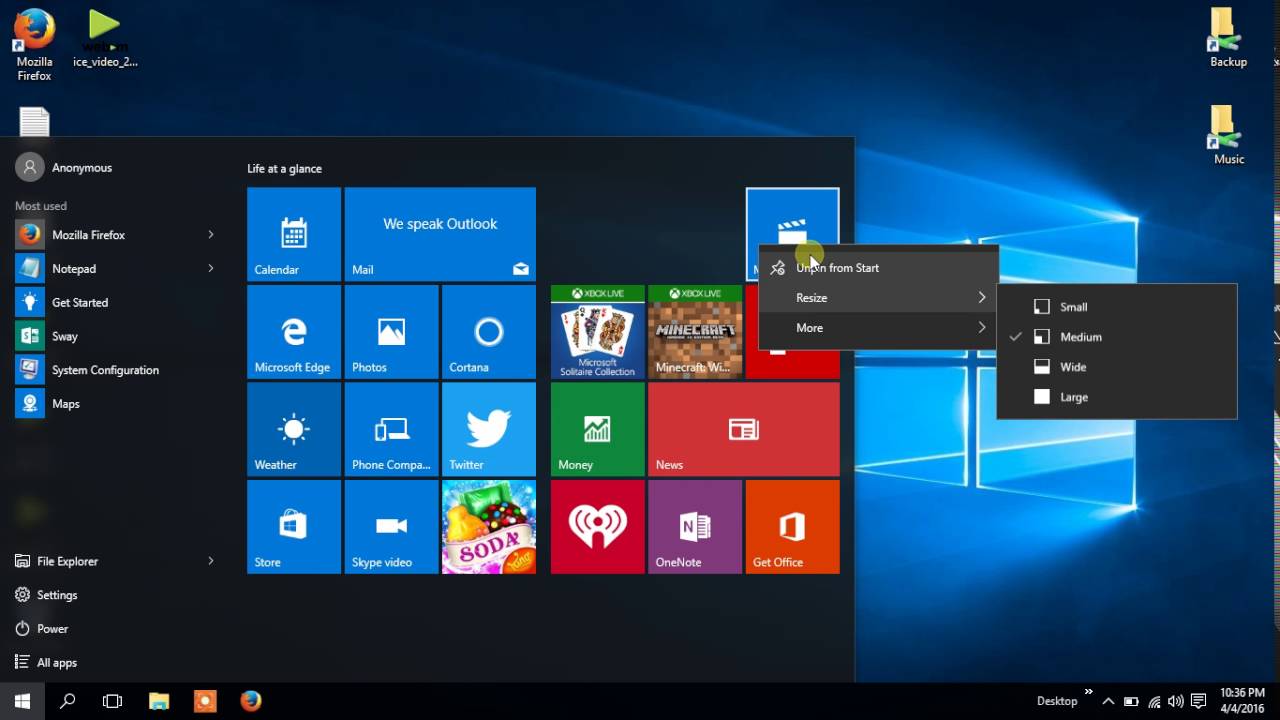This screenshot has height=720, width=1280.
Task: Open the Phone Companion tile
Action: (391, 429)
